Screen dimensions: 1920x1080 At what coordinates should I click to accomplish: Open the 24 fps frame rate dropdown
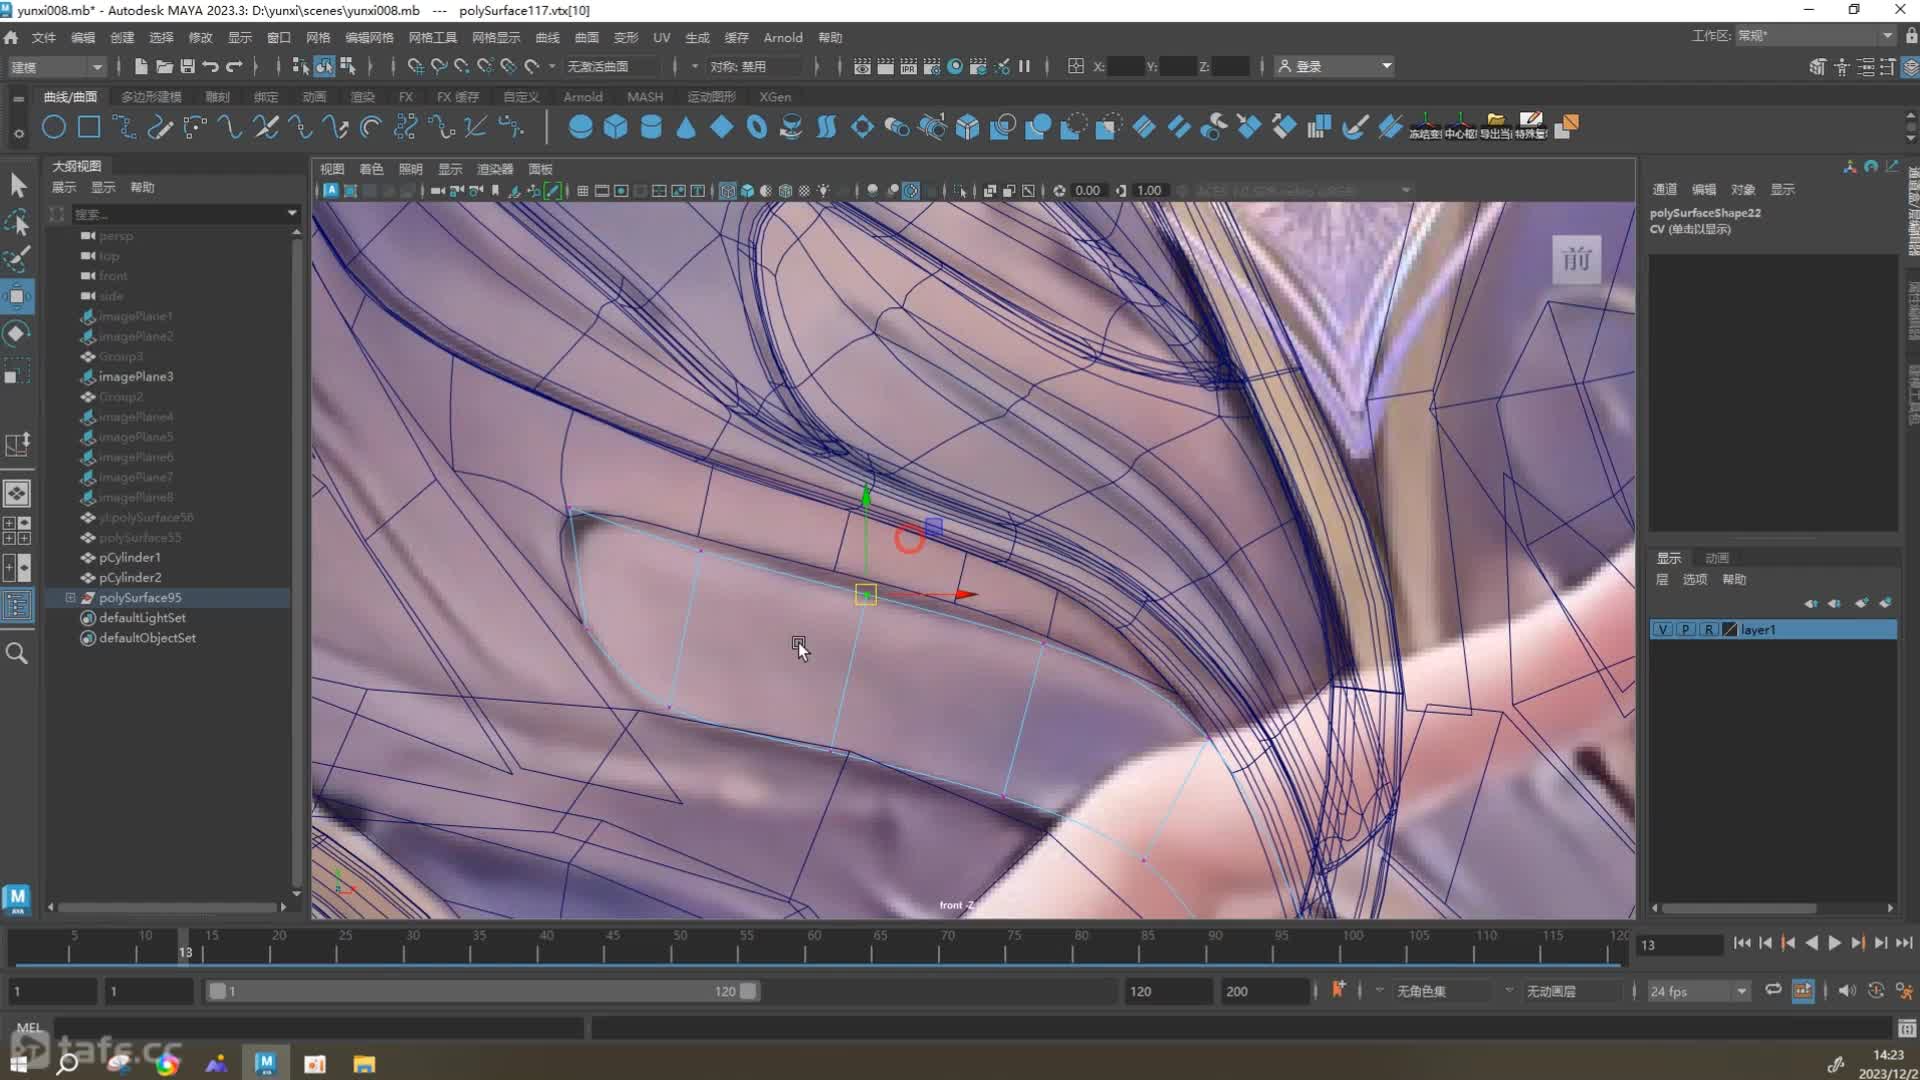[x=1698, y=991]
